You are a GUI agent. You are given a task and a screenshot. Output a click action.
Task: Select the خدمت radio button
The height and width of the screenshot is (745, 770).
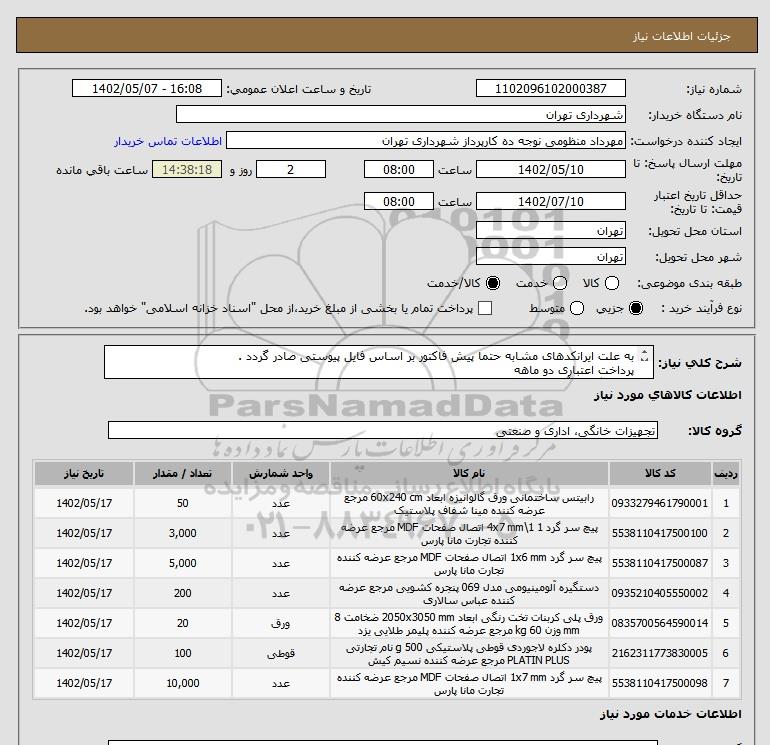[x=560, y=283]
